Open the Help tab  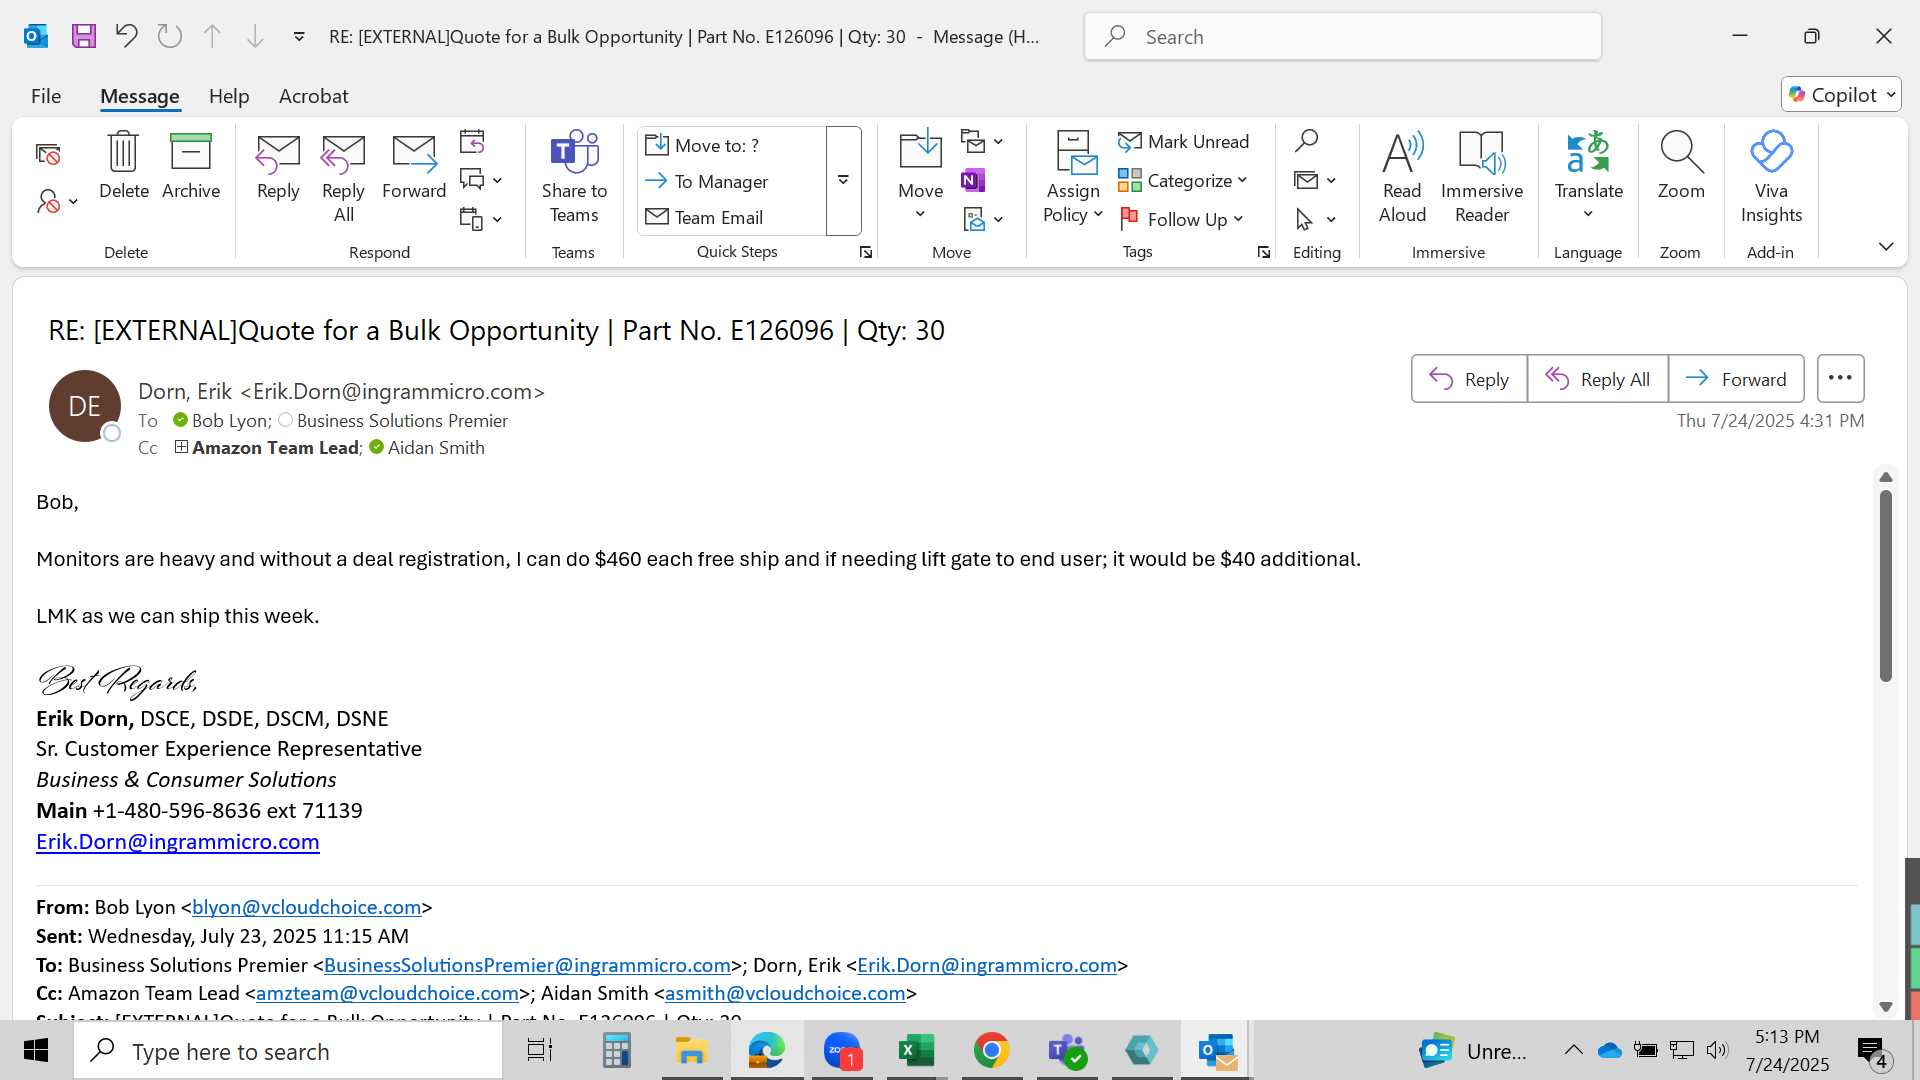(x=229, y=96)
